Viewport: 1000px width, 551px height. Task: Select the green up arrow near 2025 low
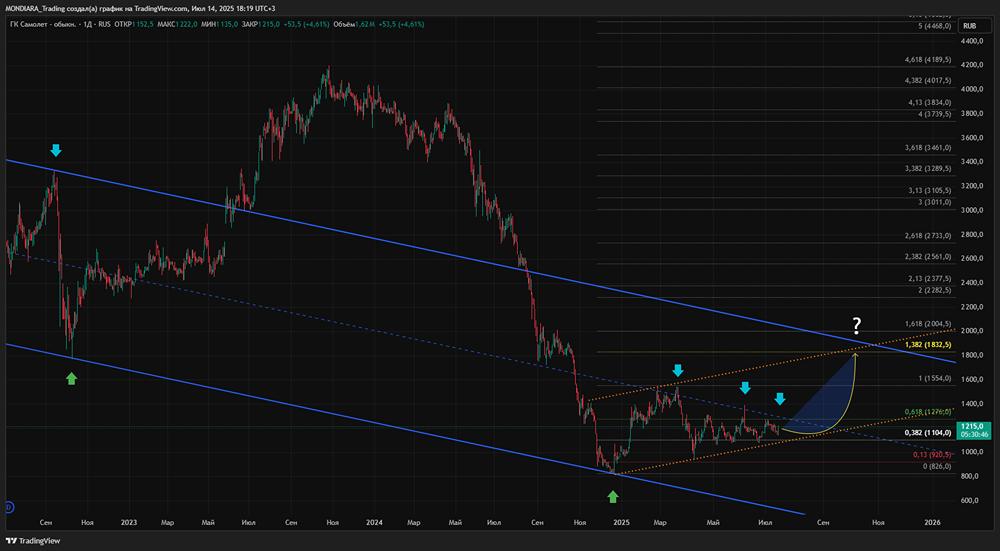pyautogui.click(x=613, y=496)
